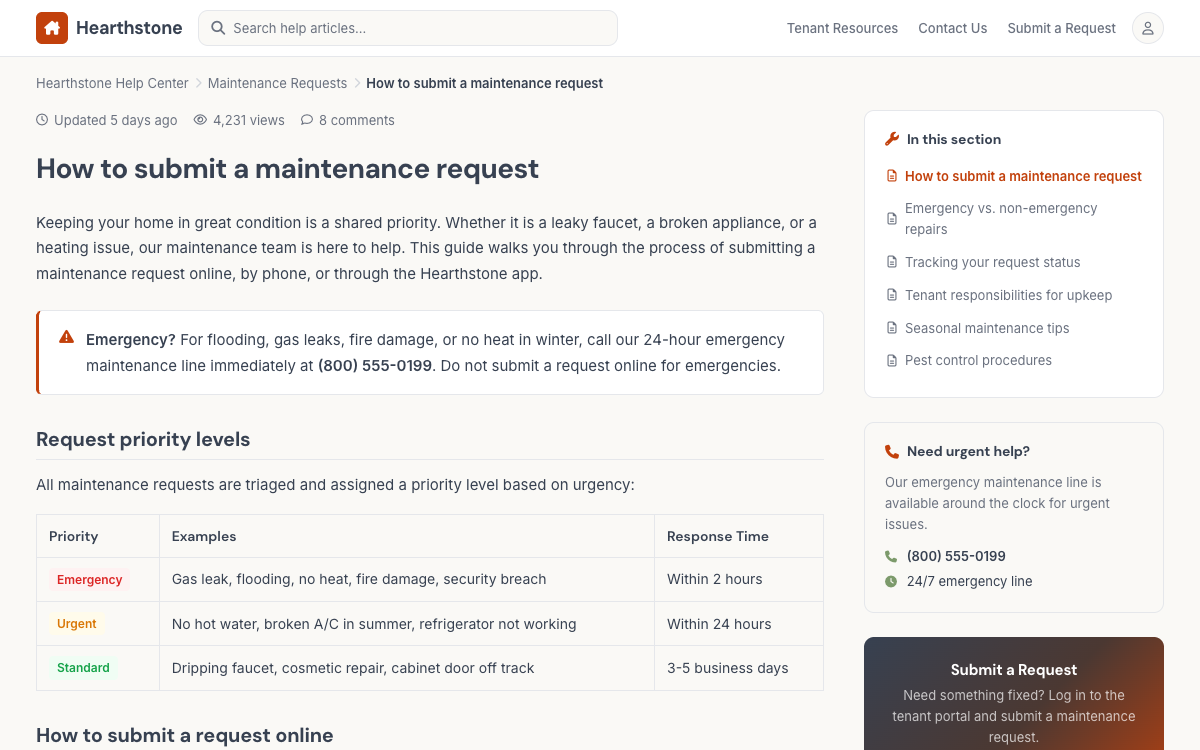Click breadcrumb chevron after Hearthstone Help Center
This screenshot has height=750, width=1200.
pyautogui.click(x=198, y=83)
